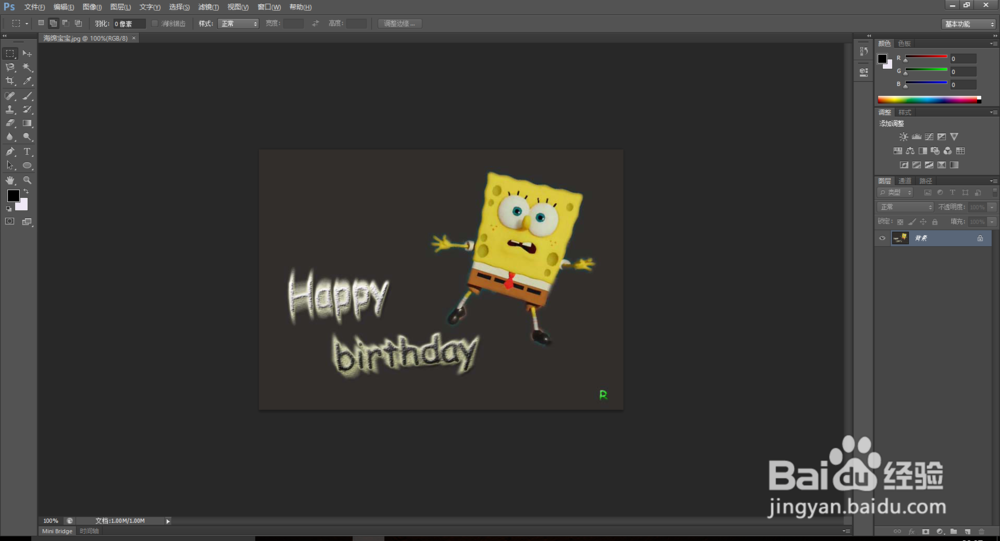
Task: Open the Color panel flyout menu
Action: click(x=993, y=43)
